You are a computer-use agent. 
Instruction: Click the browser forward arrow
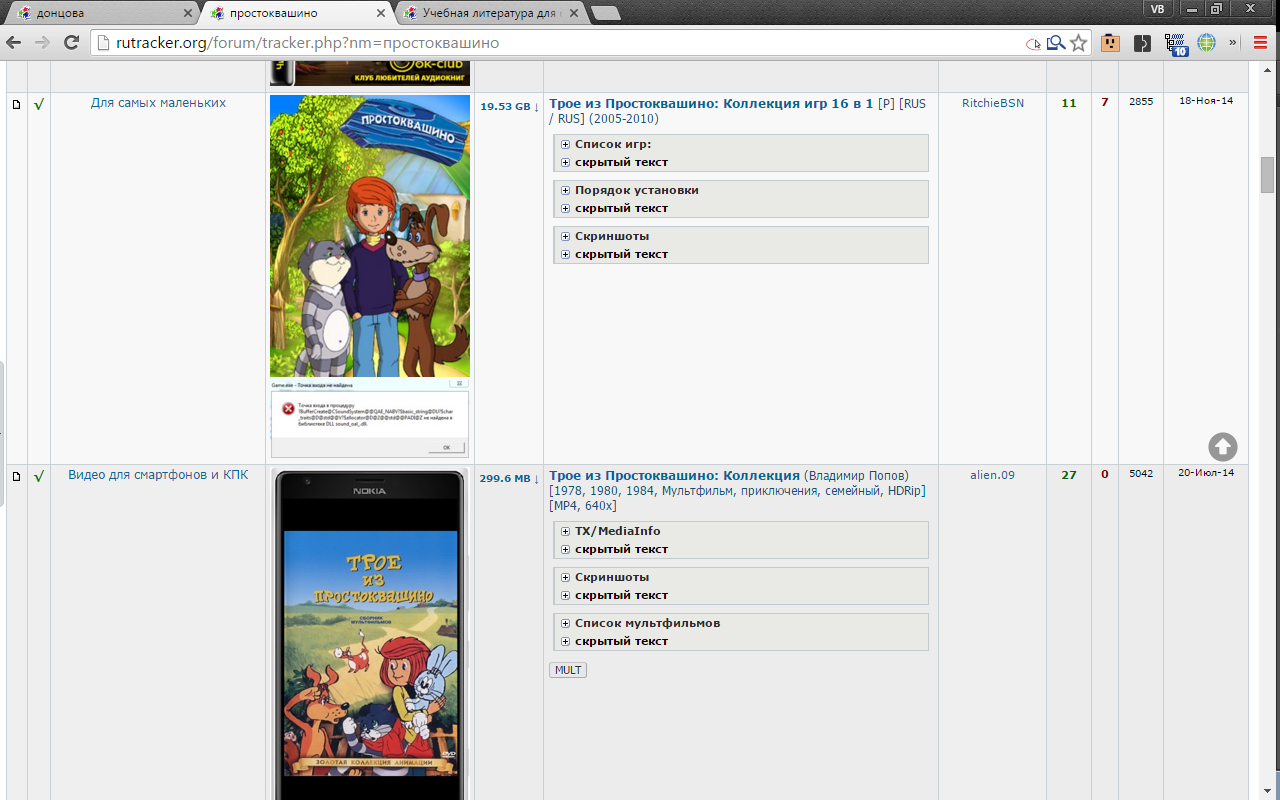(x=42, y=43)
